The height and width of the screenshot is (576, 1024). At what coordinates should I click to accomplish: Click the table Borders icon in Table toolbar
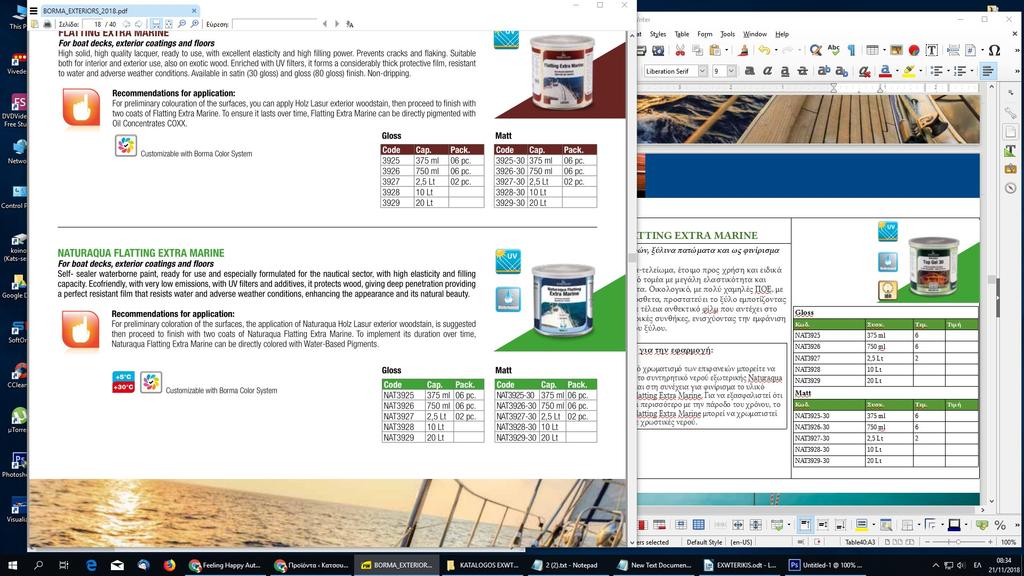907,525
